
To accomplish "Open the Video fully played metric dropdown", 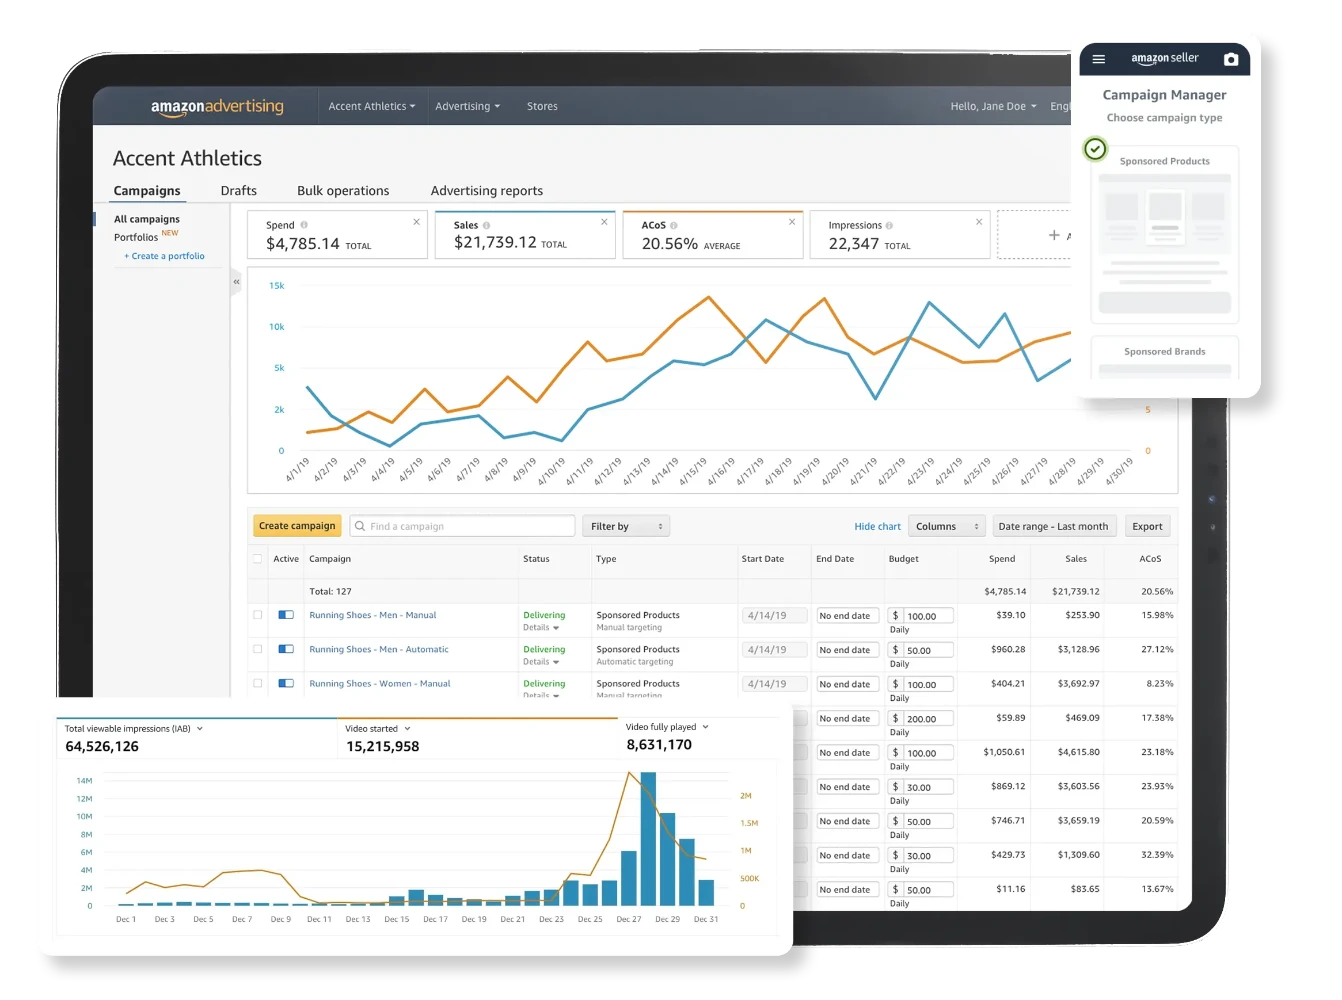I will coord(667,727).
